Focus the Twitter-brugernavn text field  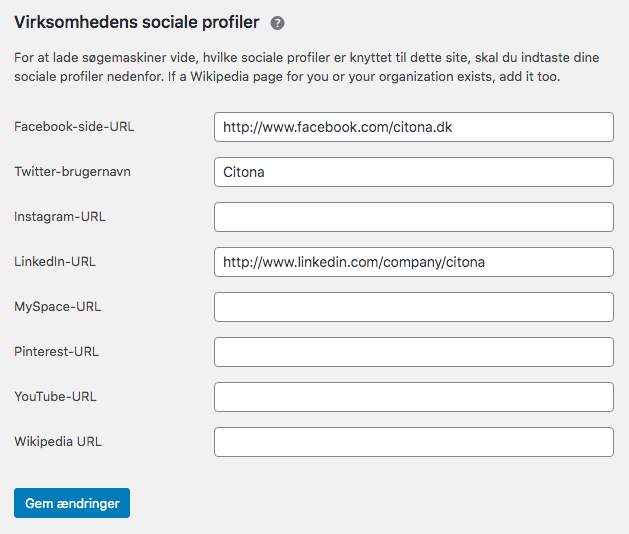pos(413,172)
